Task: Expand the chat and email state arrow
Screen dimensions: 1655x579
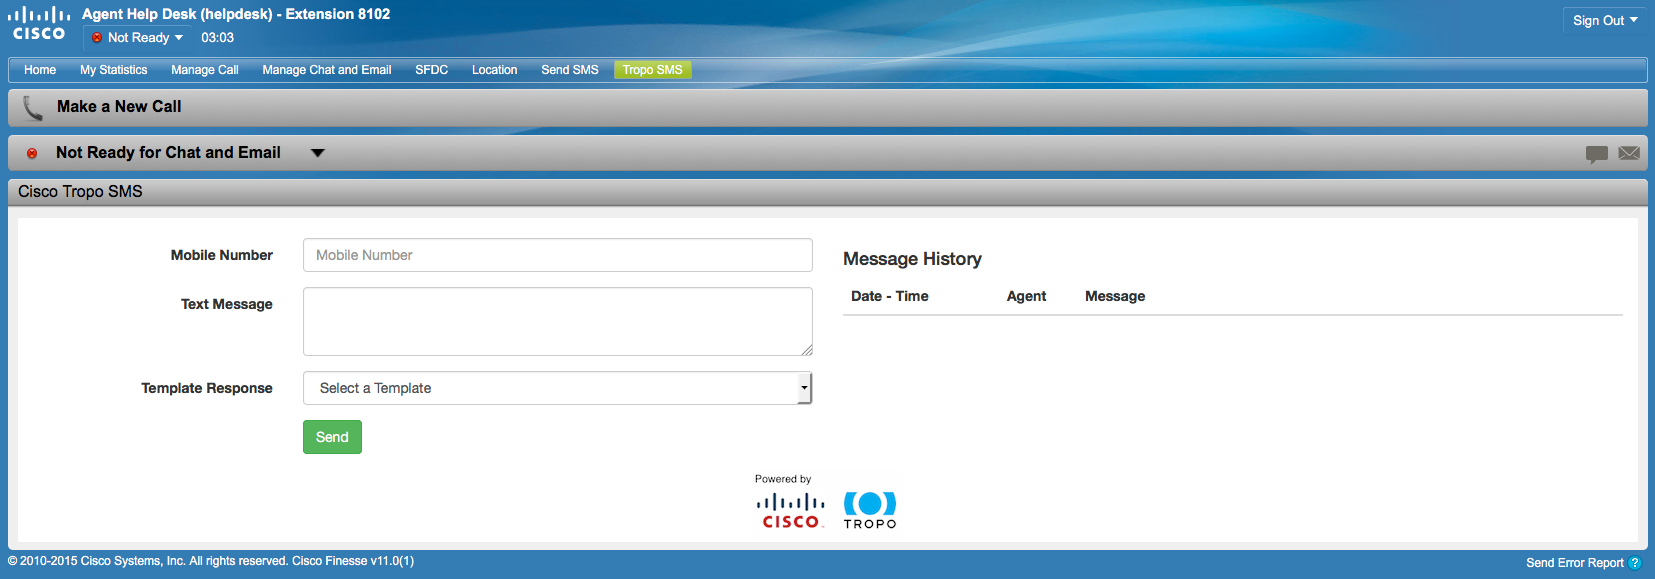Action: [x=318, y=153]
